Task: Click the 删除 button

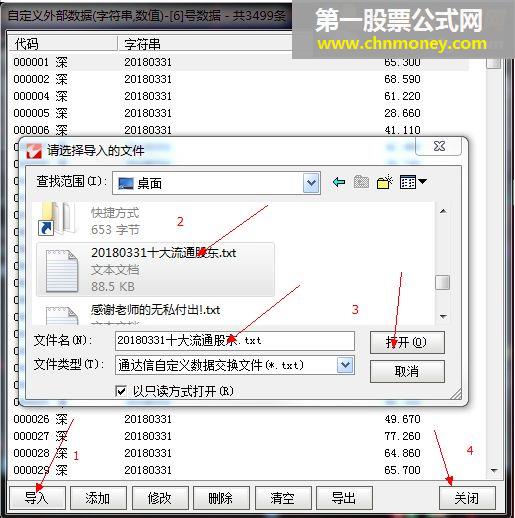Action: tap(221, 498)
